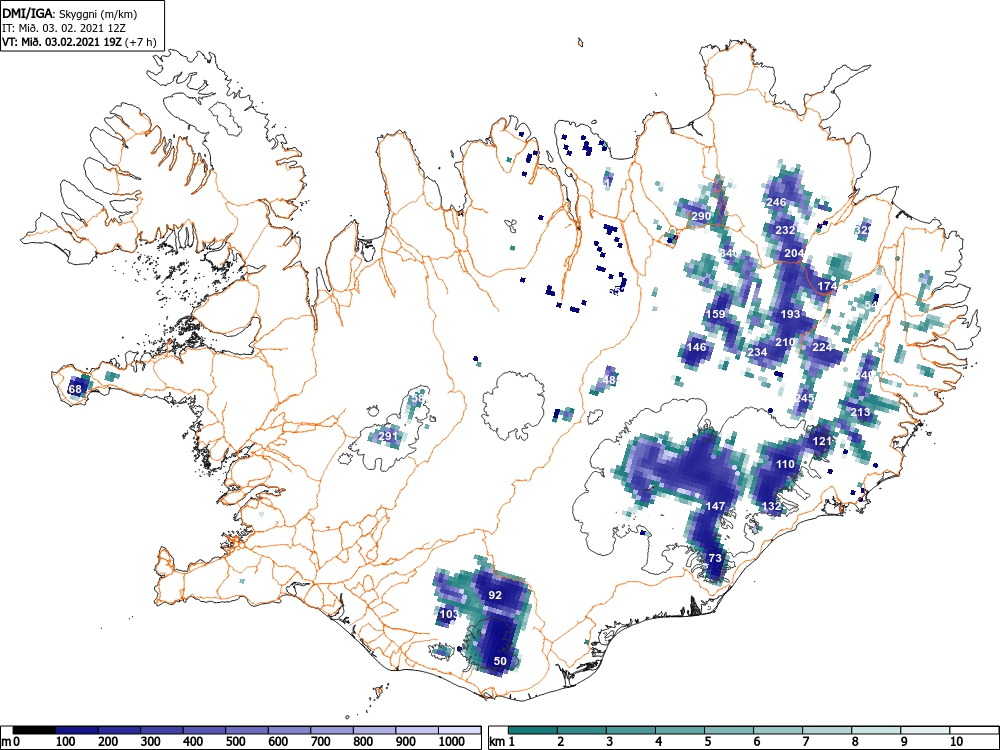The image size is (1000, 750).
Task: Click the 92 visibility value on the map
Action: (x=495, y=595)
